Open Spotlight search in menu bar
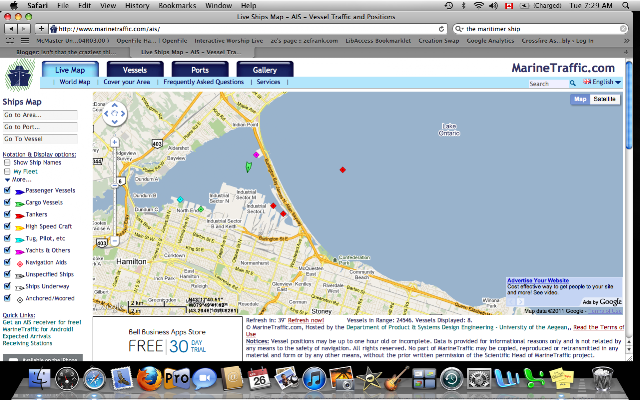640x400 pixels. [x=625, y=5]
